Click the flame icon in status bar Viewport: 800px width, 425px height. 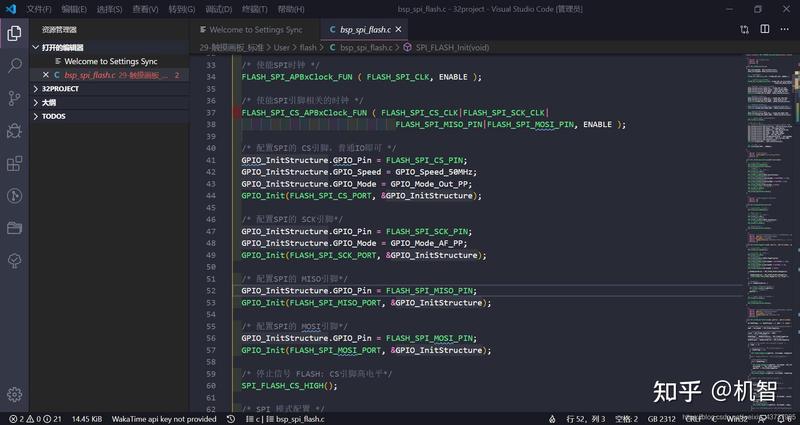pyautogui.click(x=552, y=419)
